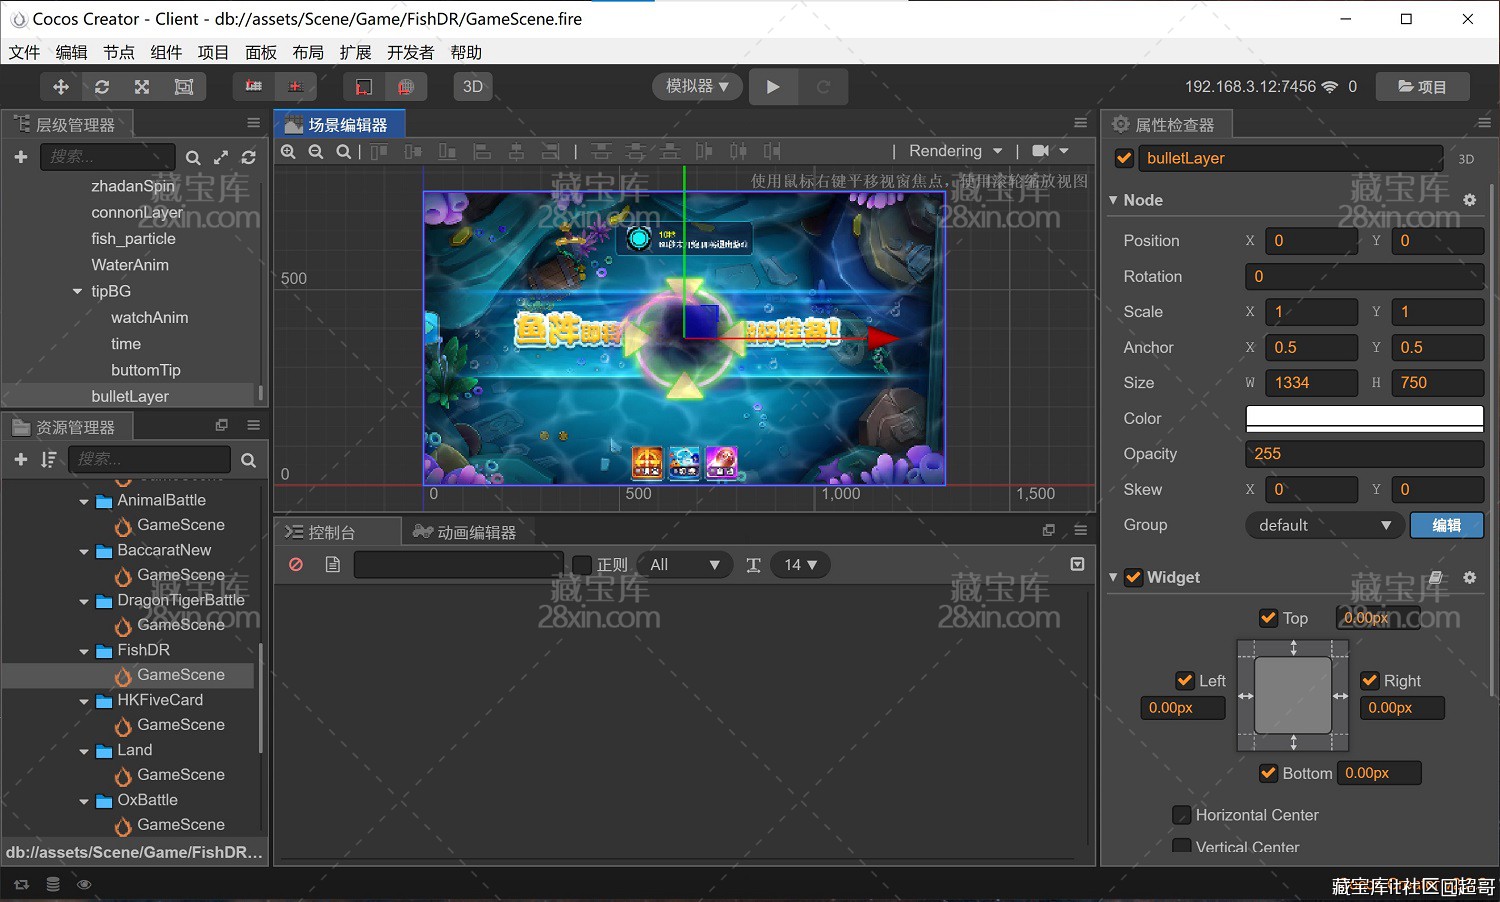Select the Move transform tool

pyautogui.click(x=61, y=87)
